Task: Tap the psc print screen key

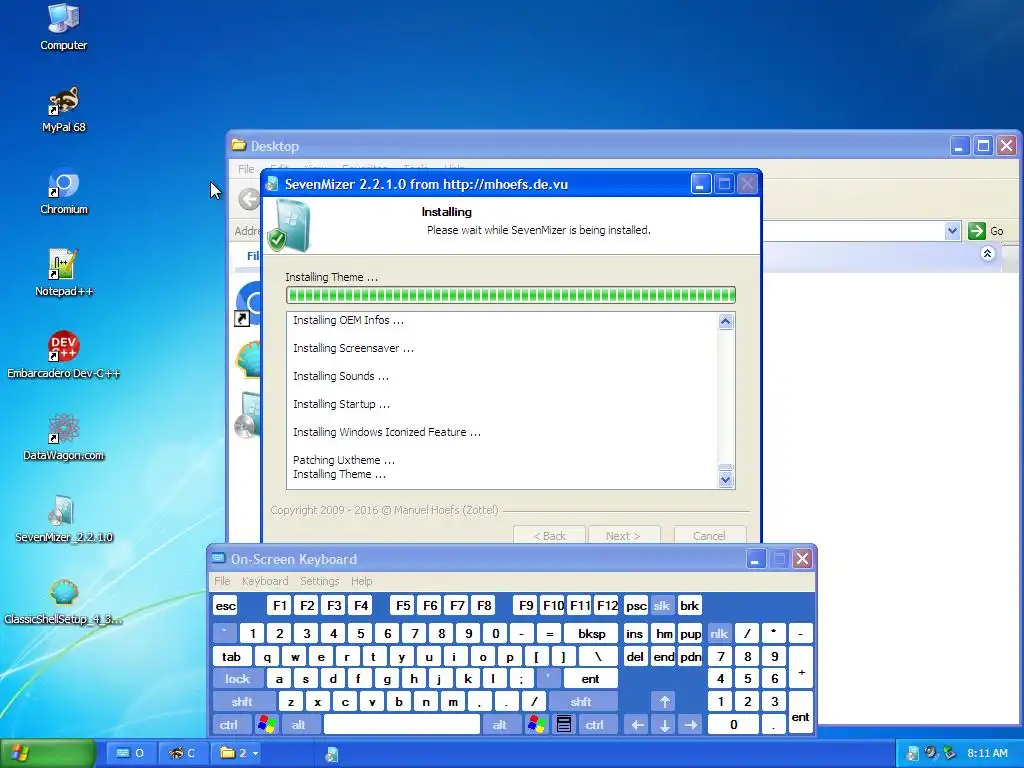Action: (636, 606)
